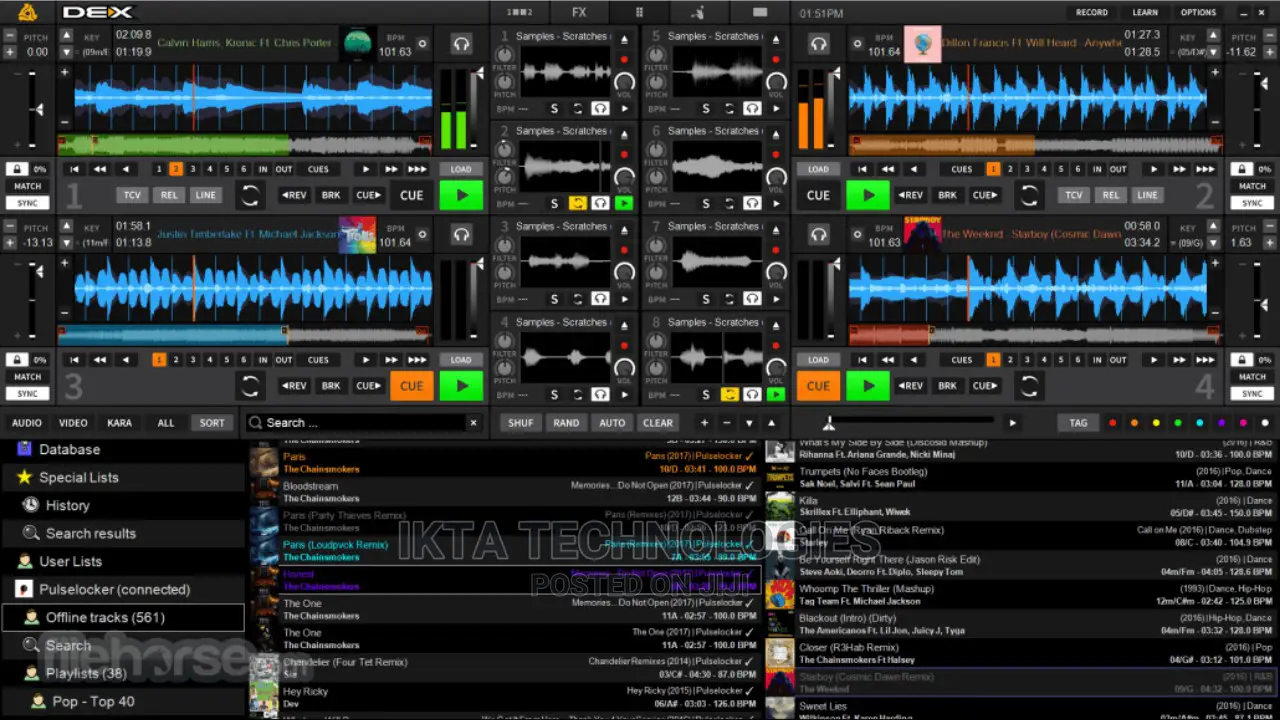Select the red tag color dot
The height and width of the screenshot is (720, 1280).
(x=1112, y=423)
